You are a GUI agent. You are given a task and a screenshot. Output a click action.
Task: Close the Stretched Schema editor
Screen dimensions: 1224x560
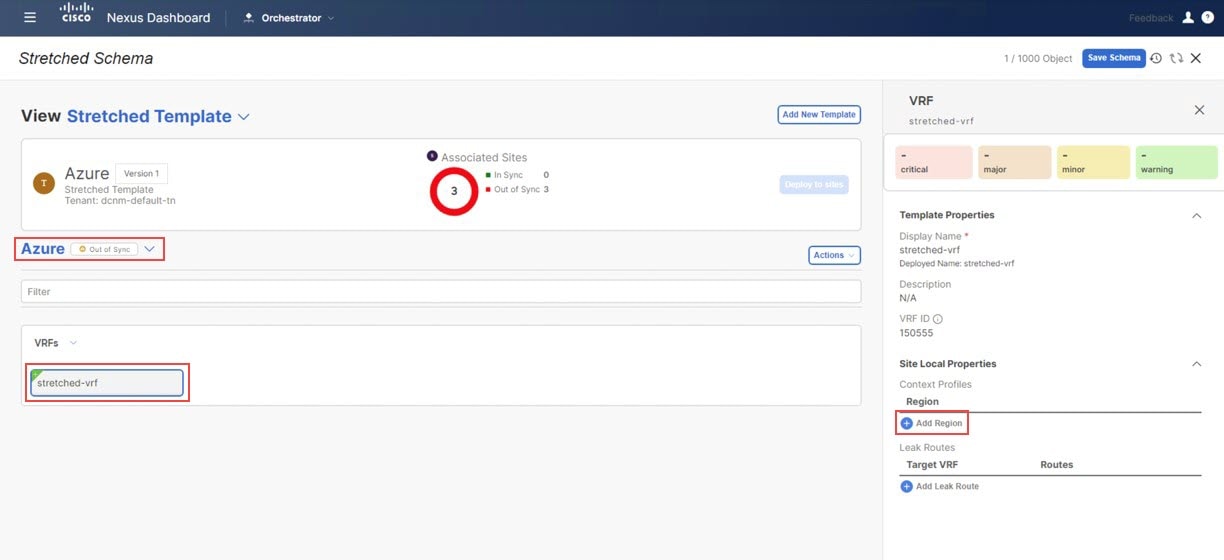point(1196,59)
